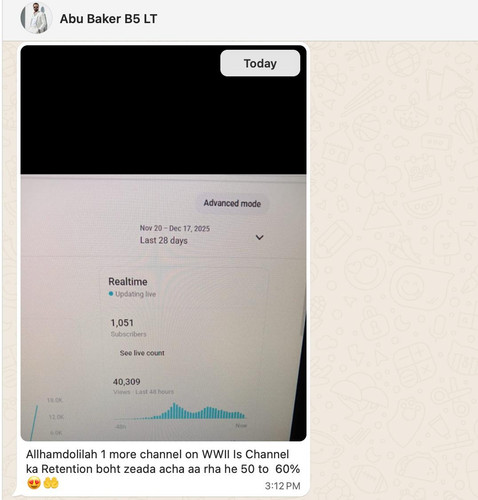
Task: Click the Nov 20 – Dec 17, 2025 range
Action: click(175, 228)
